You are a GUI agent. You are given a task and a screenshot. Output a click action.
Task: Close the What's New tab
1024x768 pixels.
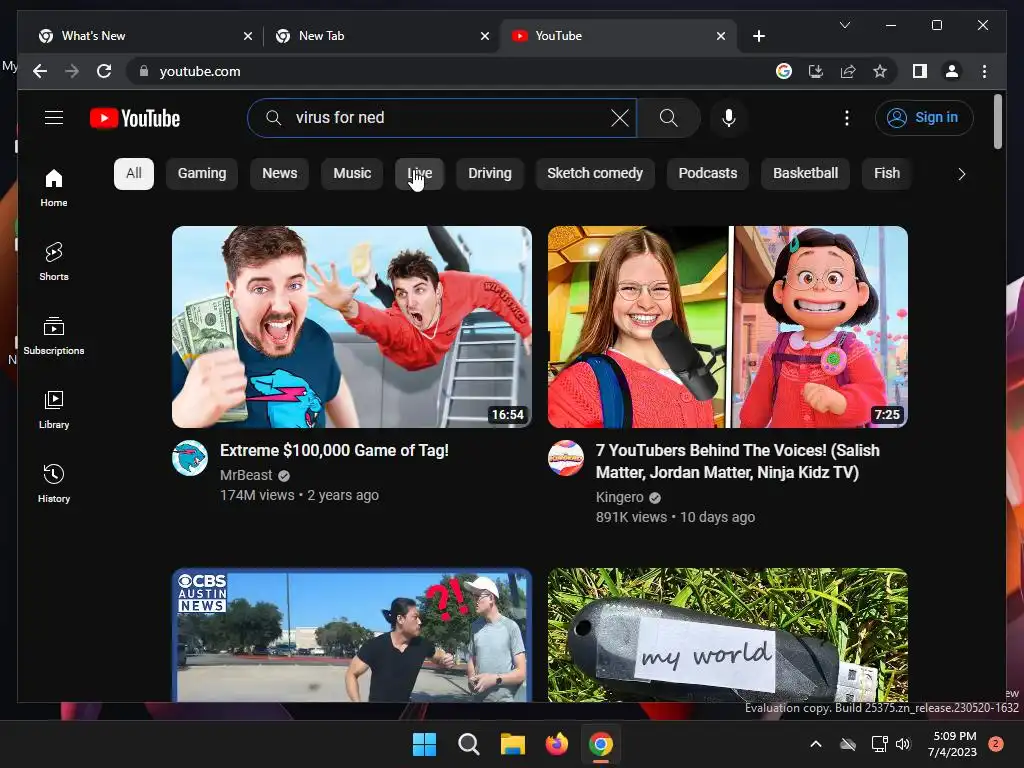[x=248, y=36]
